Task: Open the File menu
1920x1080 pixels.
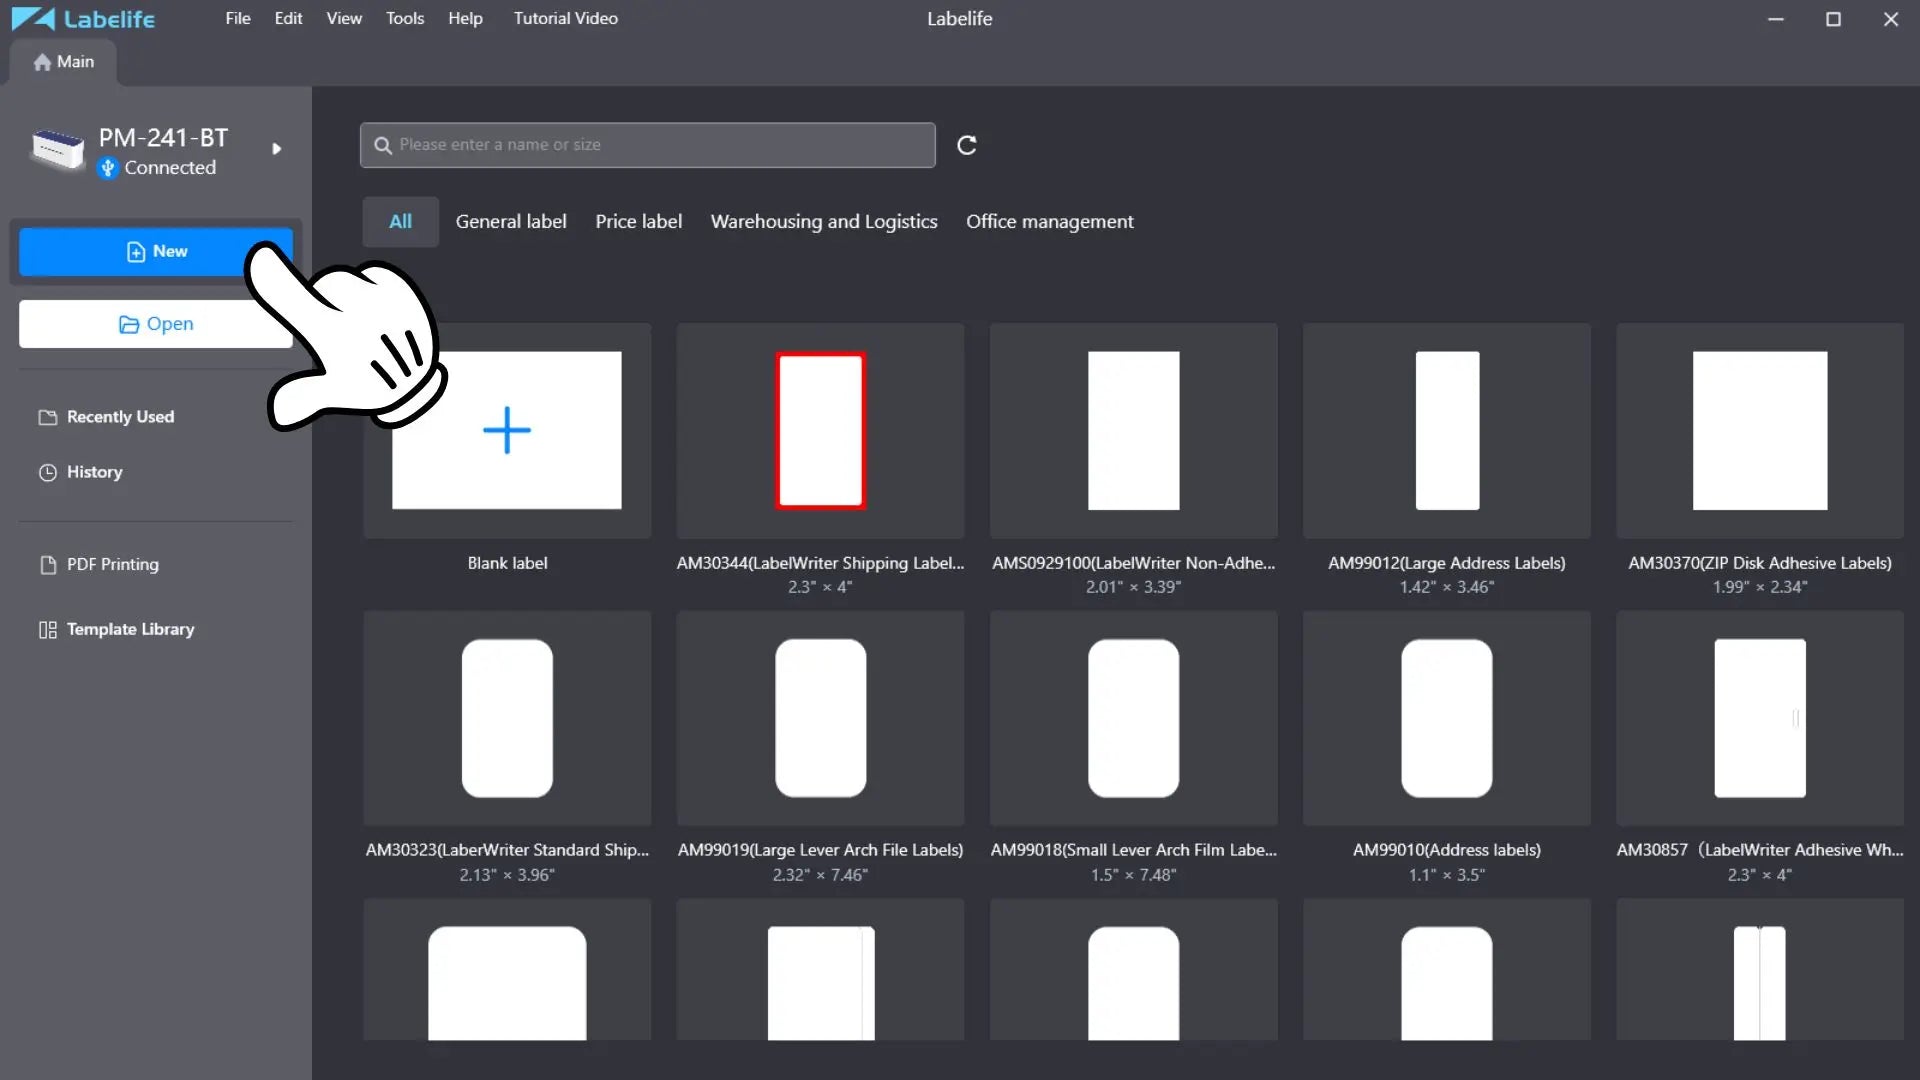Action: (x=237, y=18)
